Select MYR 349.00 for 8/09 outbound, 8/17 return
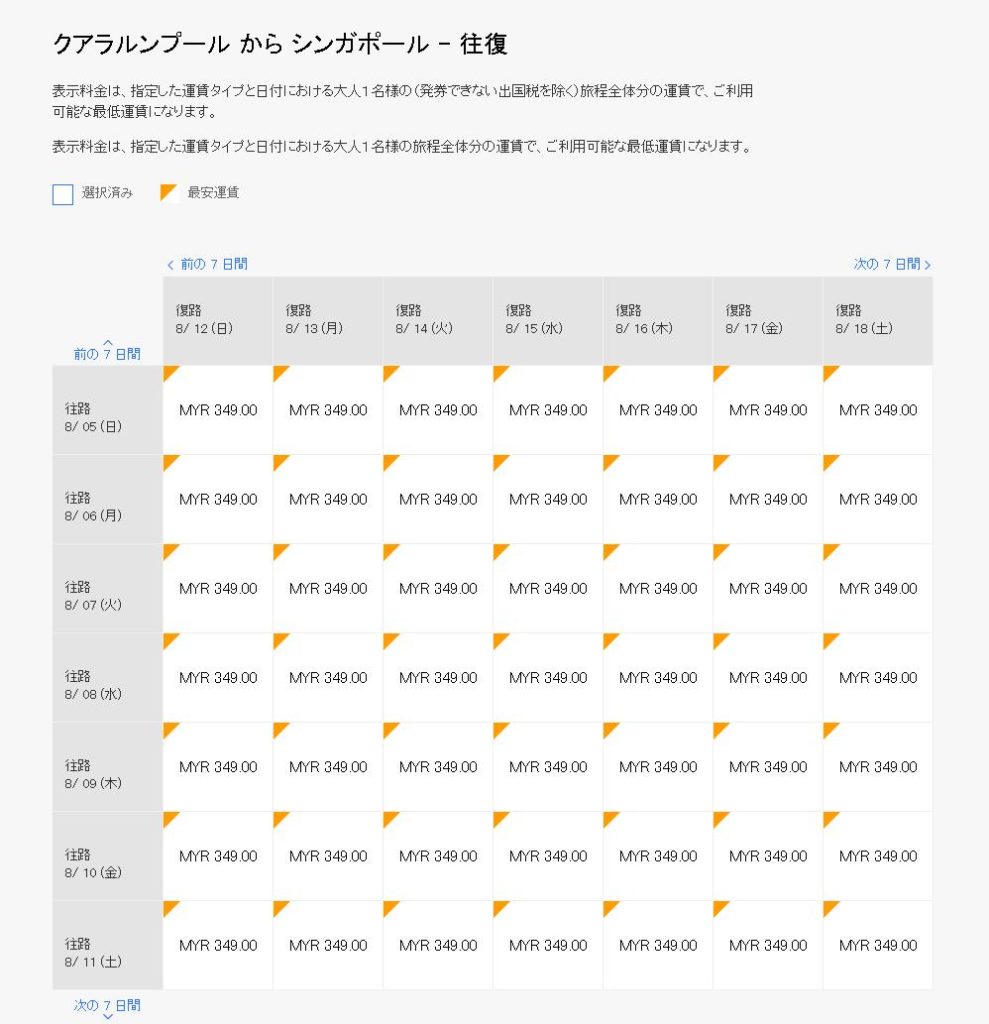989x1024 pixels. 768,767
